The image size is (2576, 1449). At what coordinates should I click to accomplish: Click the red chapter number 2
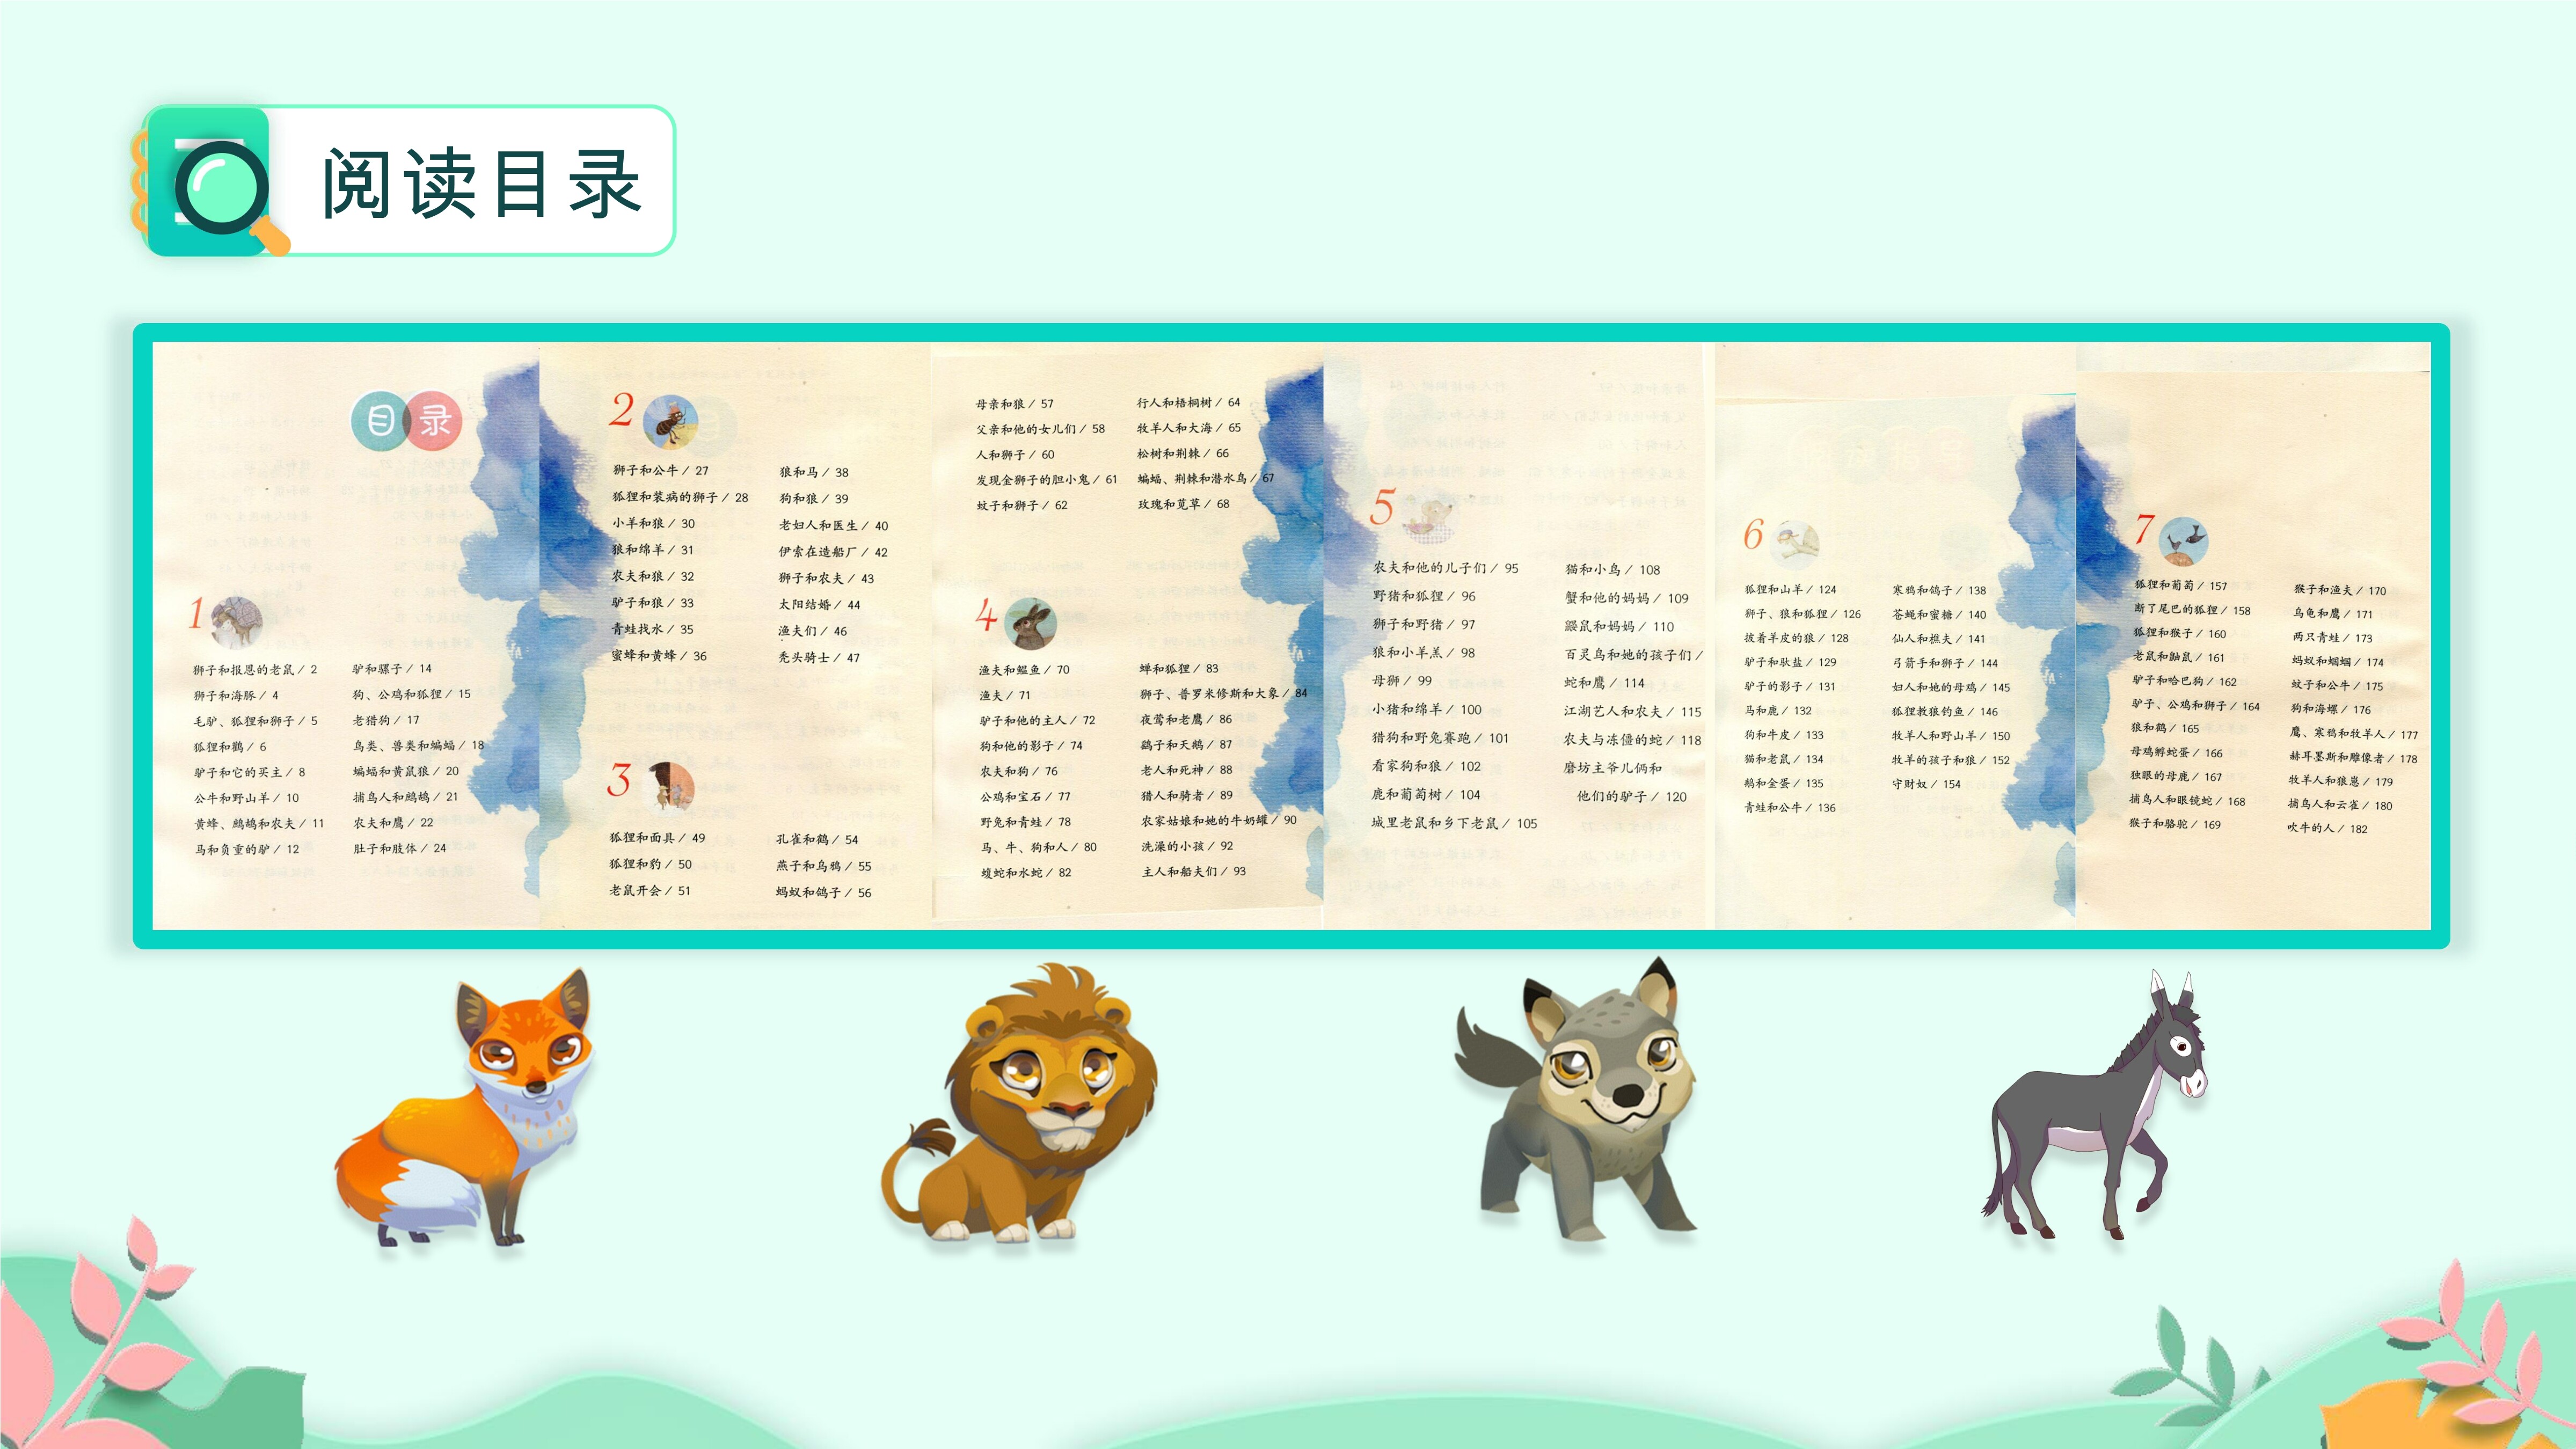622,410
